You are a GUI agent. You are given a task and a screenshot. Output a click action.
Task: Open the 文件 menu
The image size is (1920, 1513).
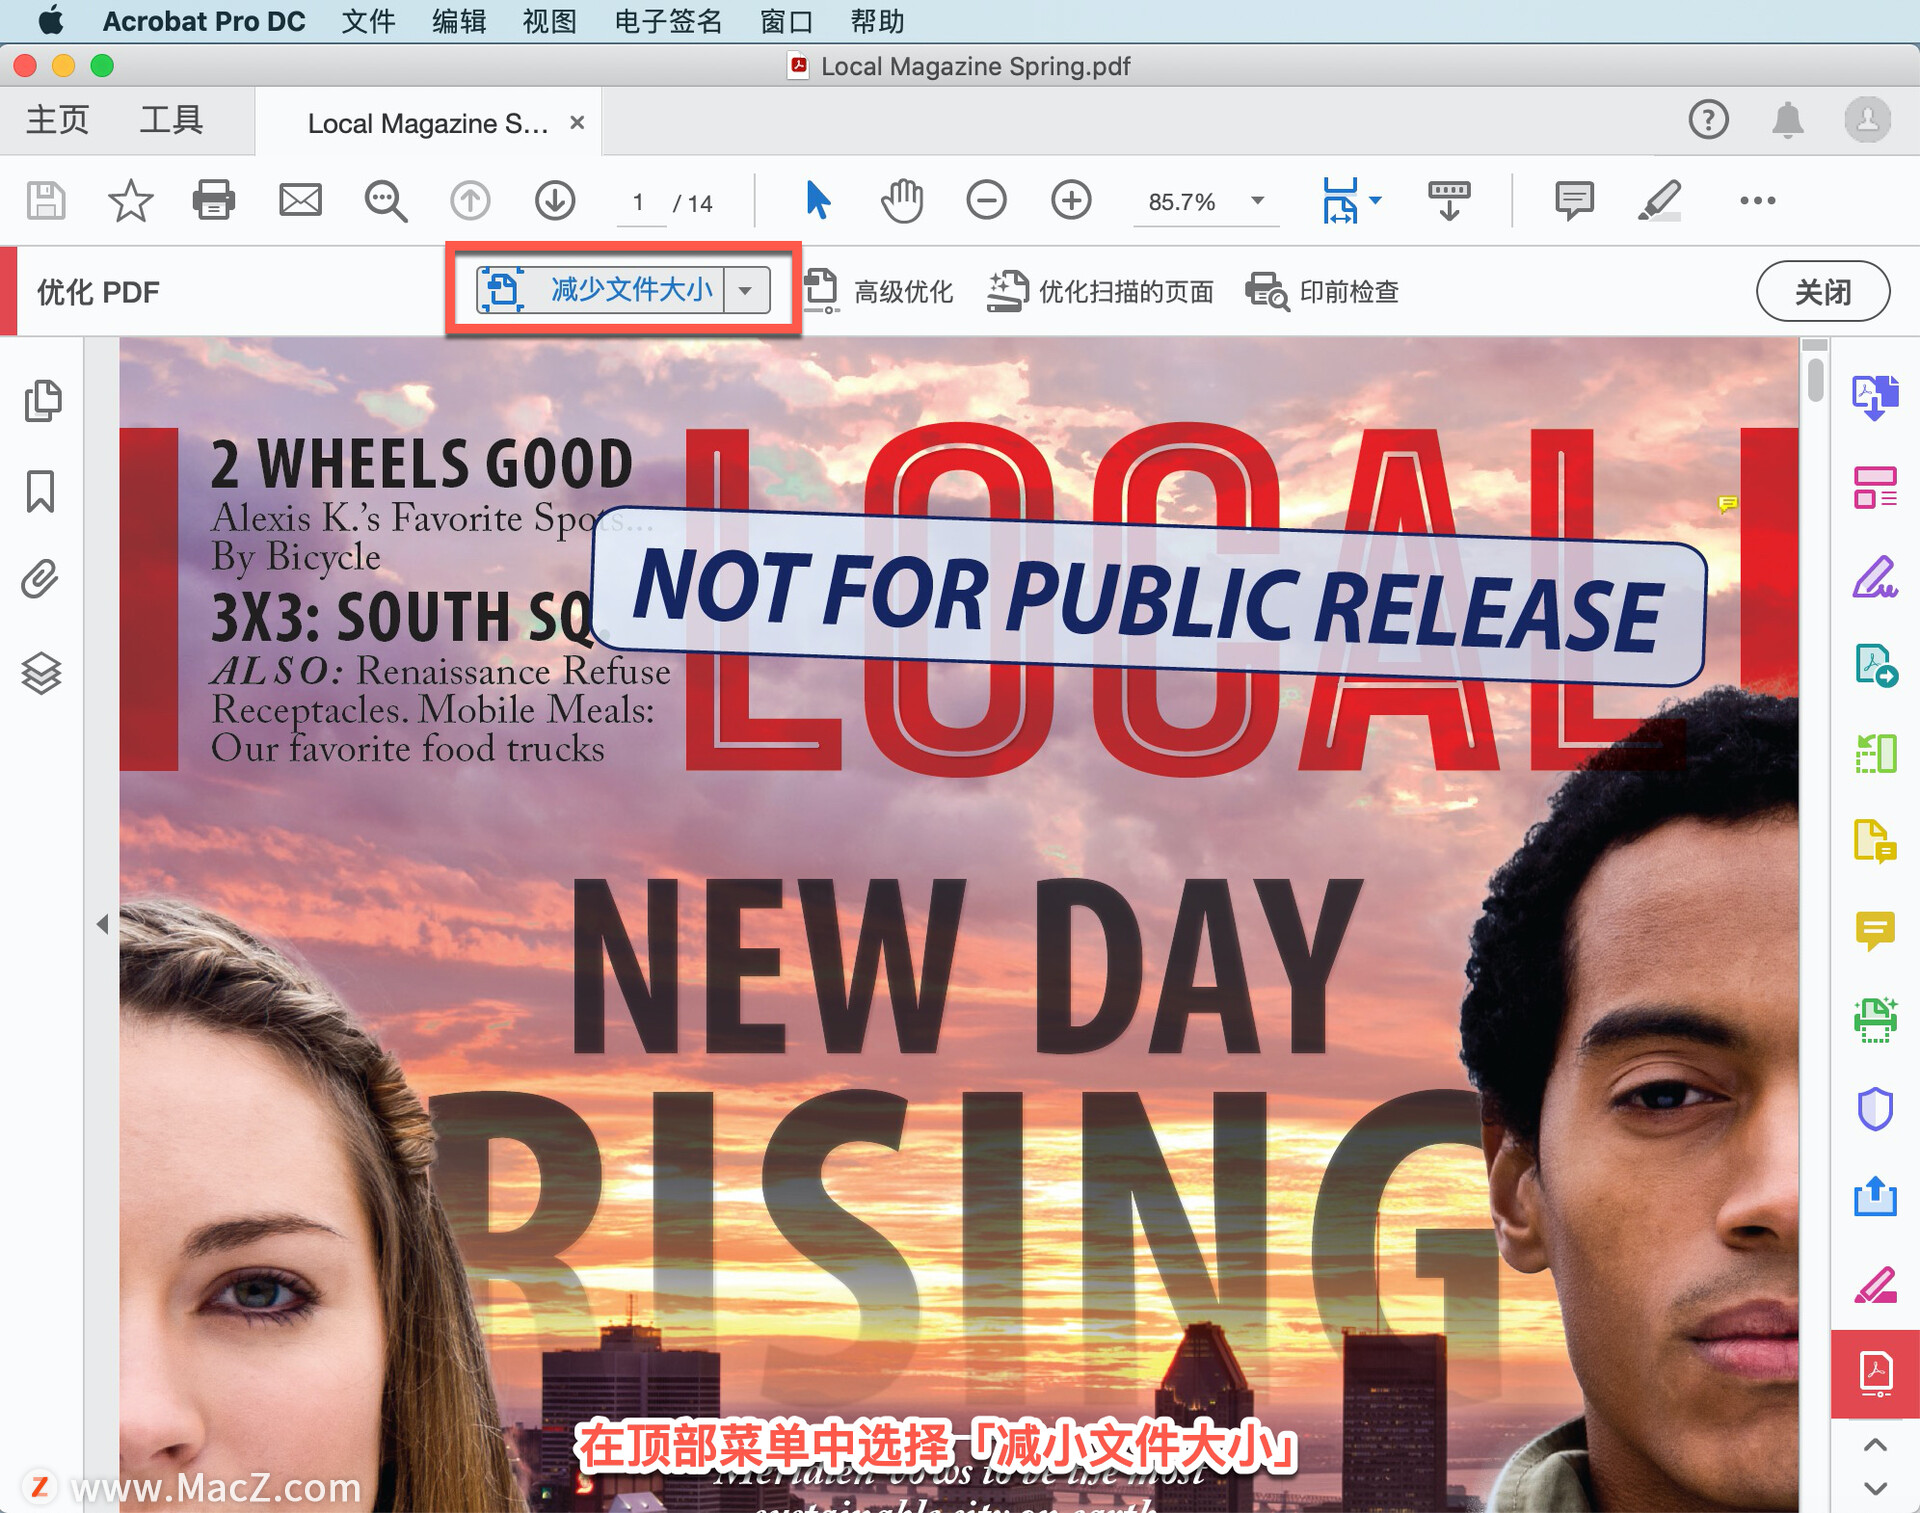pyautogui.click(x=368, y=21)
